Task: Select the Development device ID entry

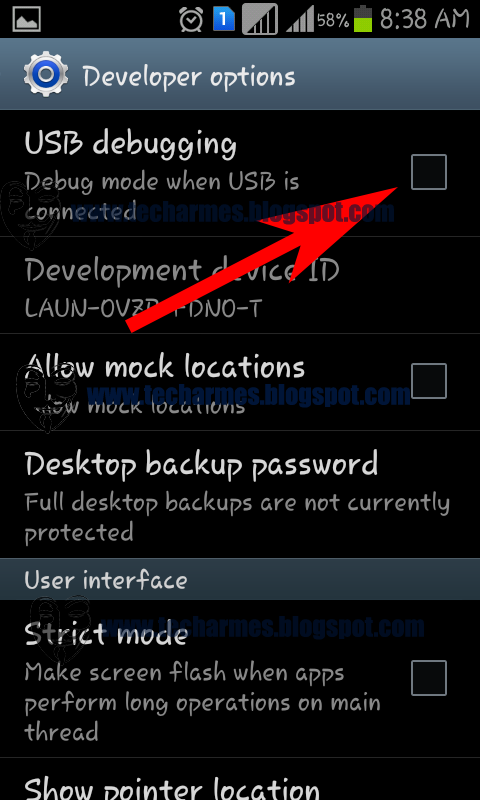Action: [240, 285]
